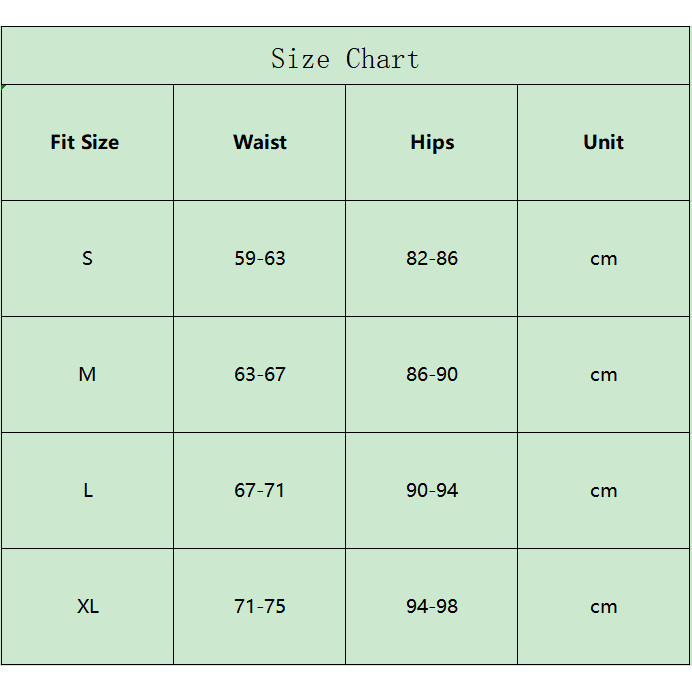692x692 pixels.
Task: Select the Unit column header
Action: click(x=603, y=142)
